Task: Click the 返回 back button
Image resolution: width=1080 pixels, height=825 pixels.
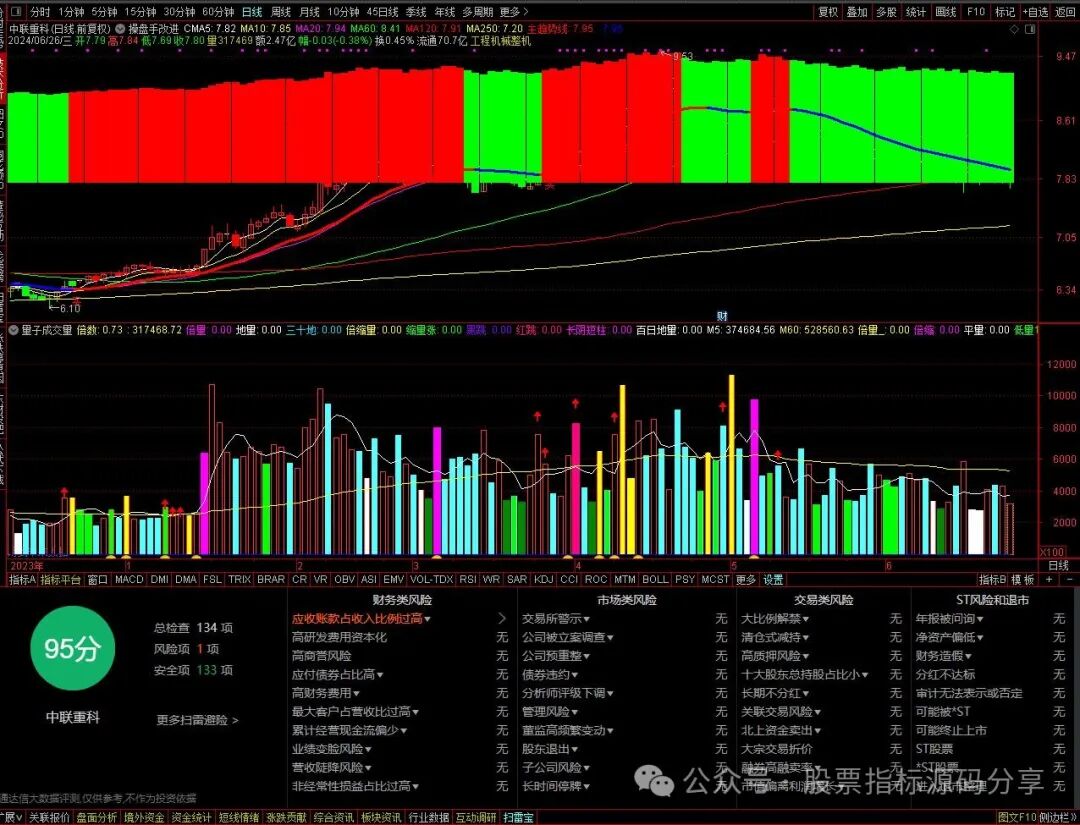Action: (1065, 12)
